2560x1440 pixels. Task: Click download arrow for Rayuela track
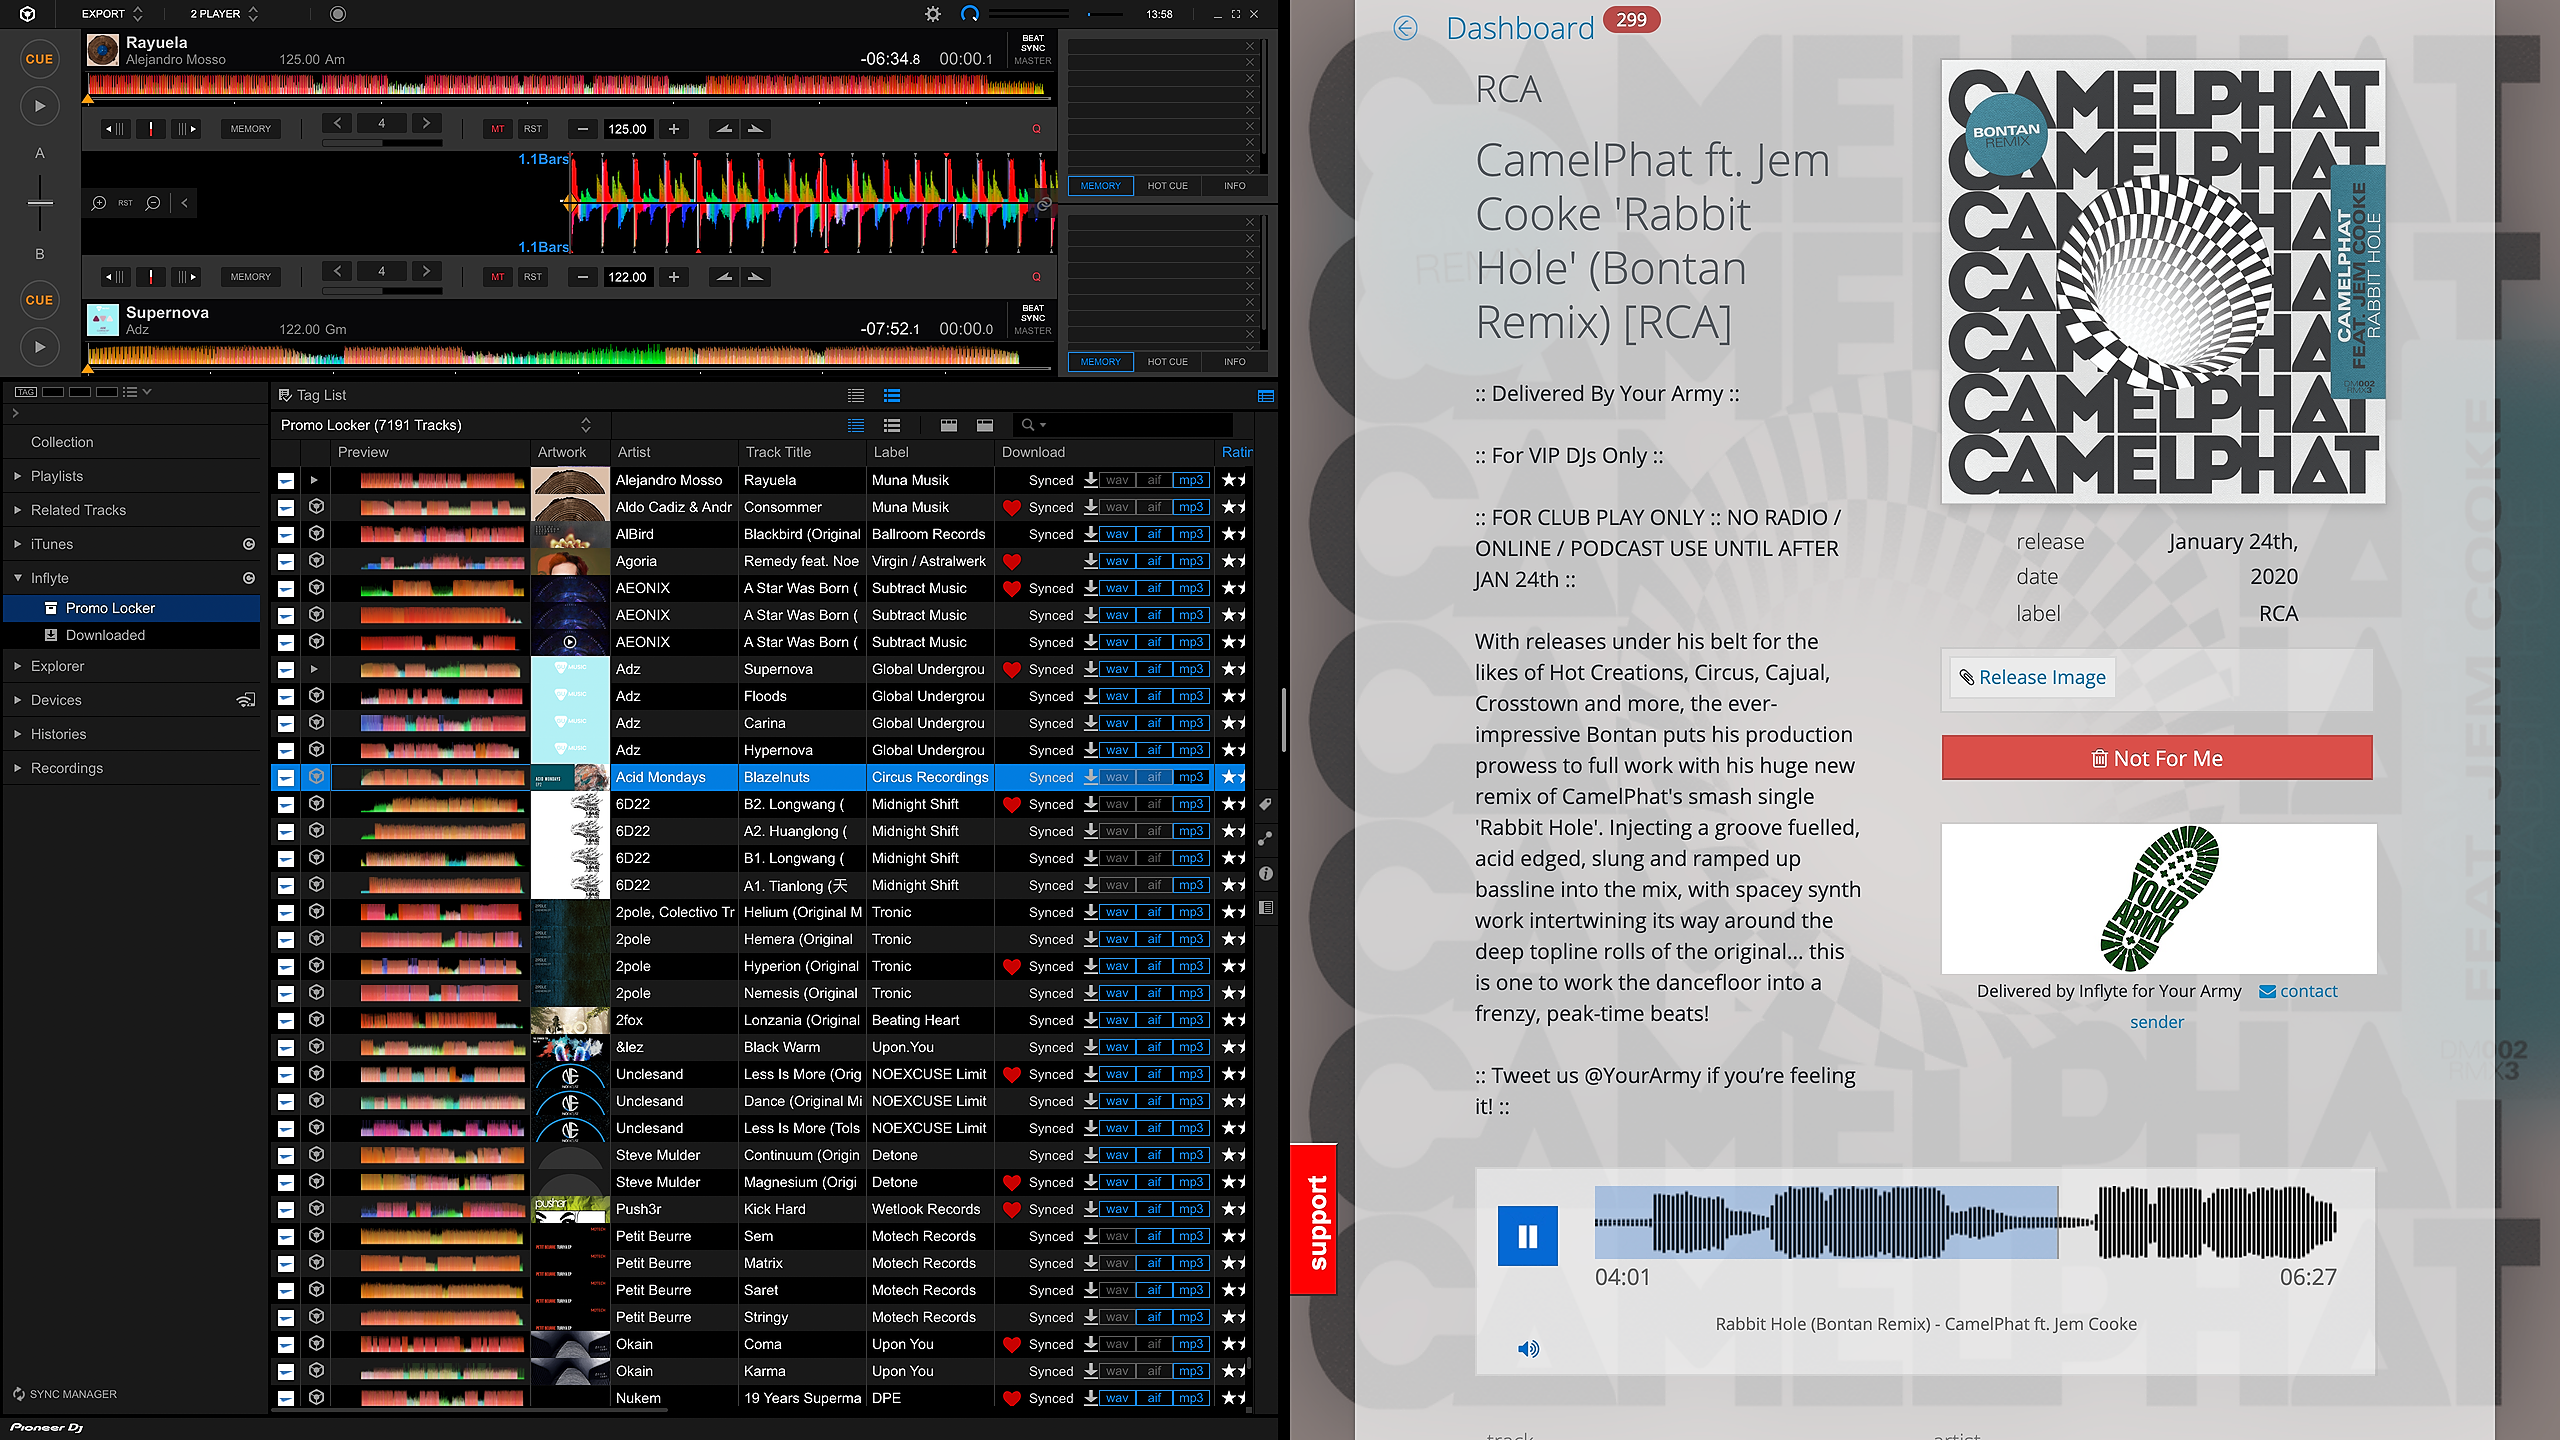[x=1091, y=480]
